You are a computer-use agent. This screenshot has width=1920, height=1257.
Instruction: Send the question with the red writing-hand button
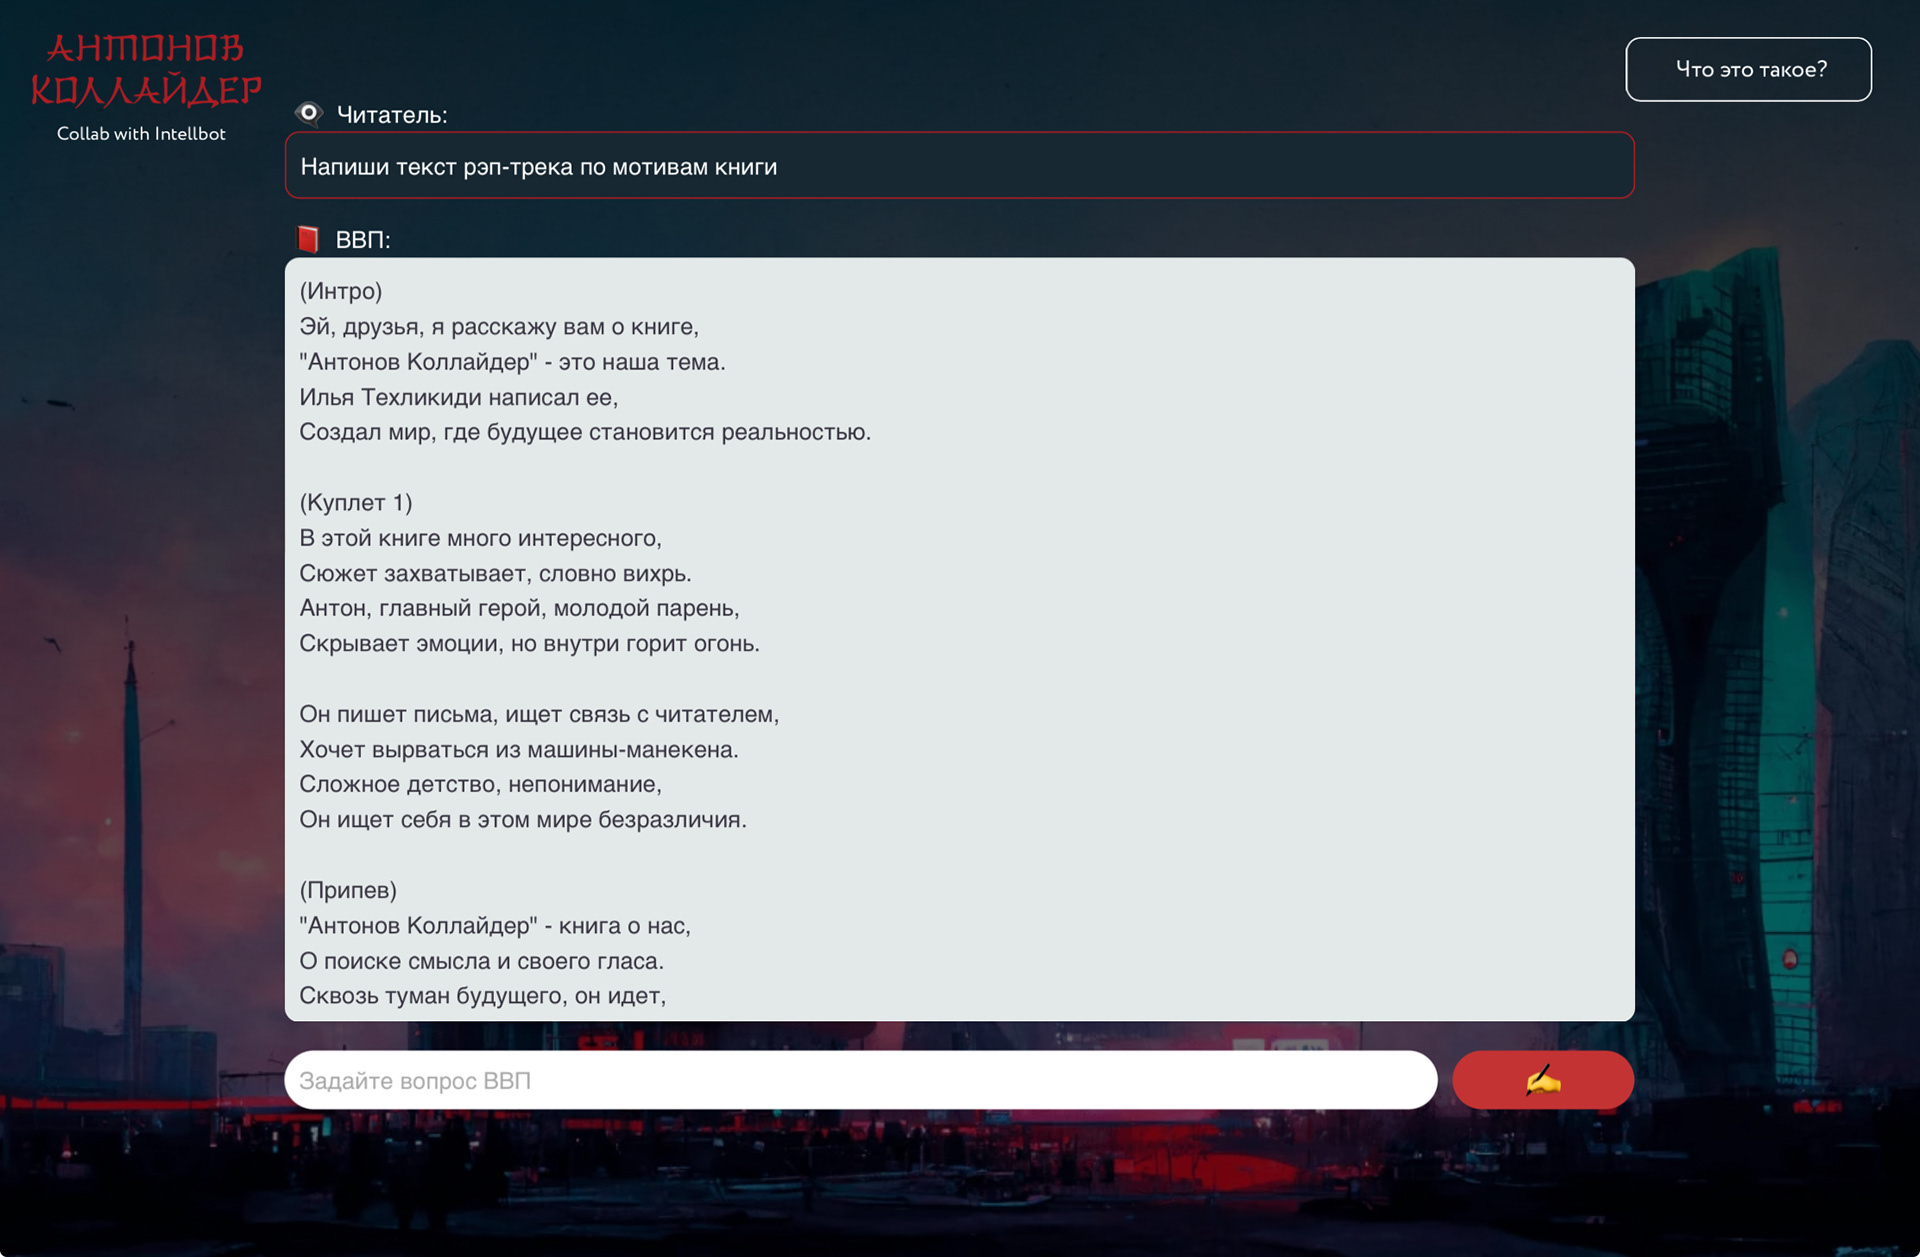coord(1542,1080)
